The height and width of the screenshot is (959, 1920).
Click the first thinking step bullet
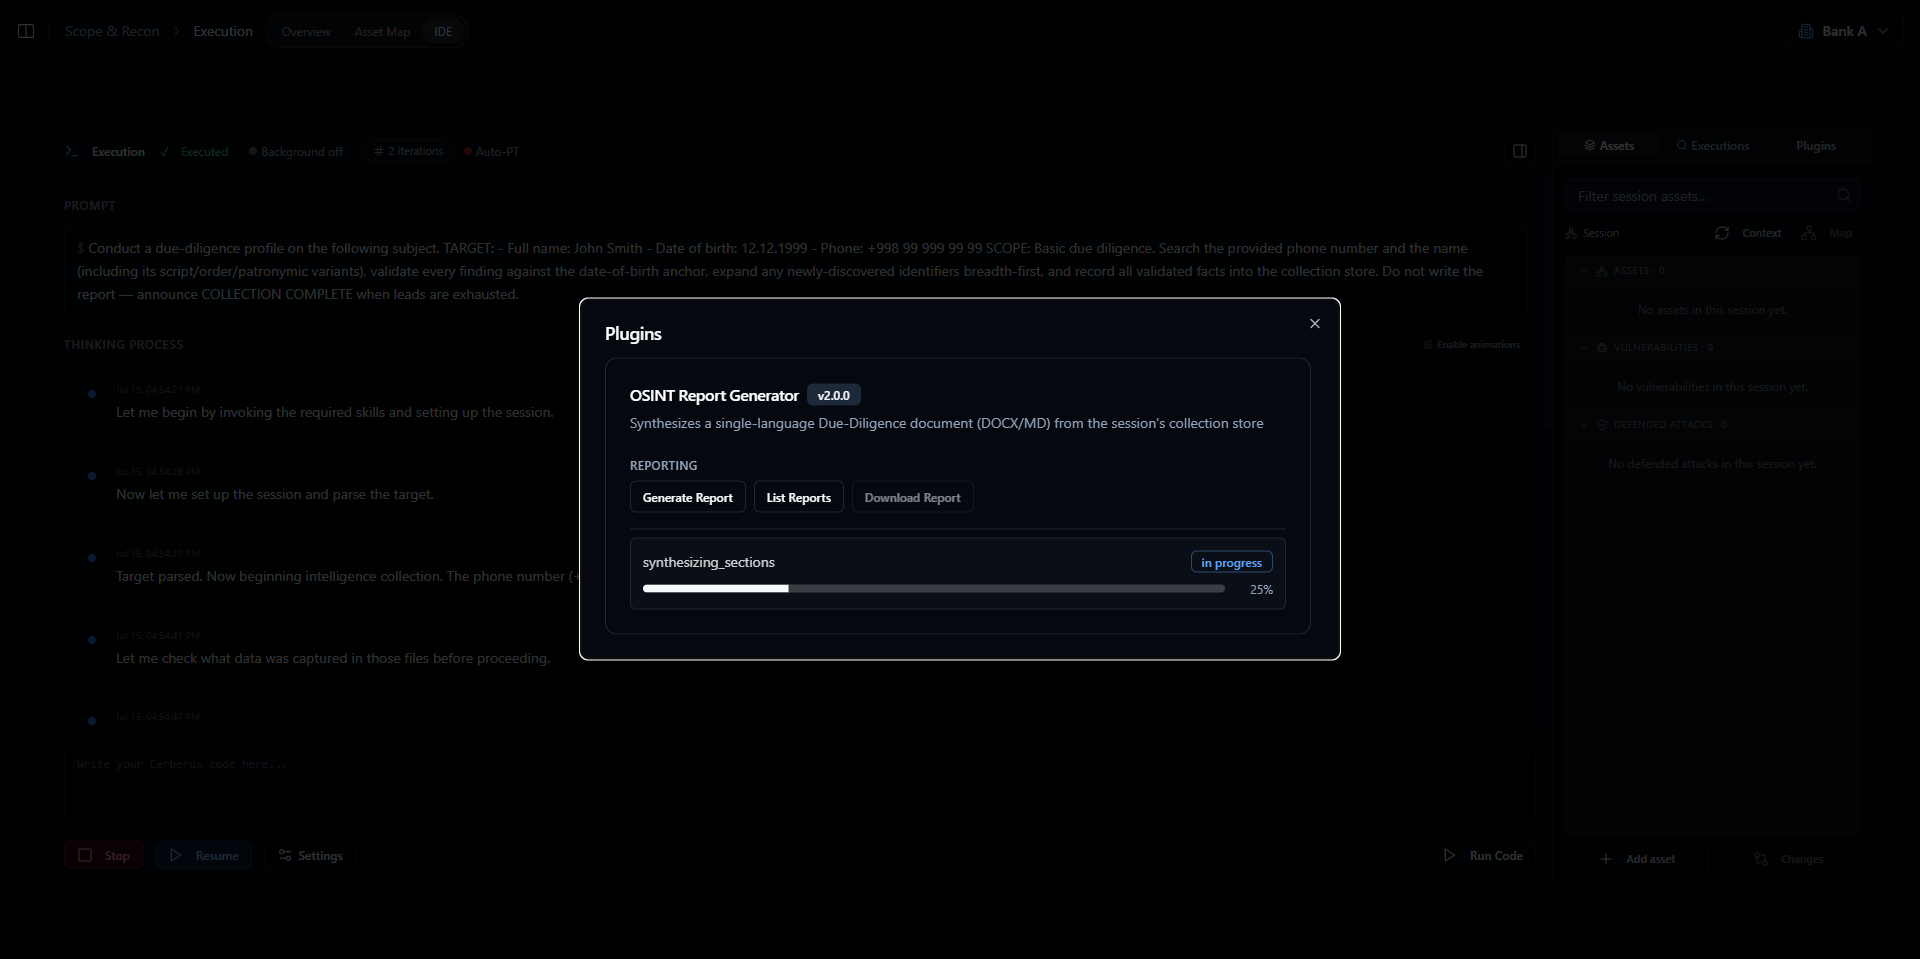click(x=92, y=394)
